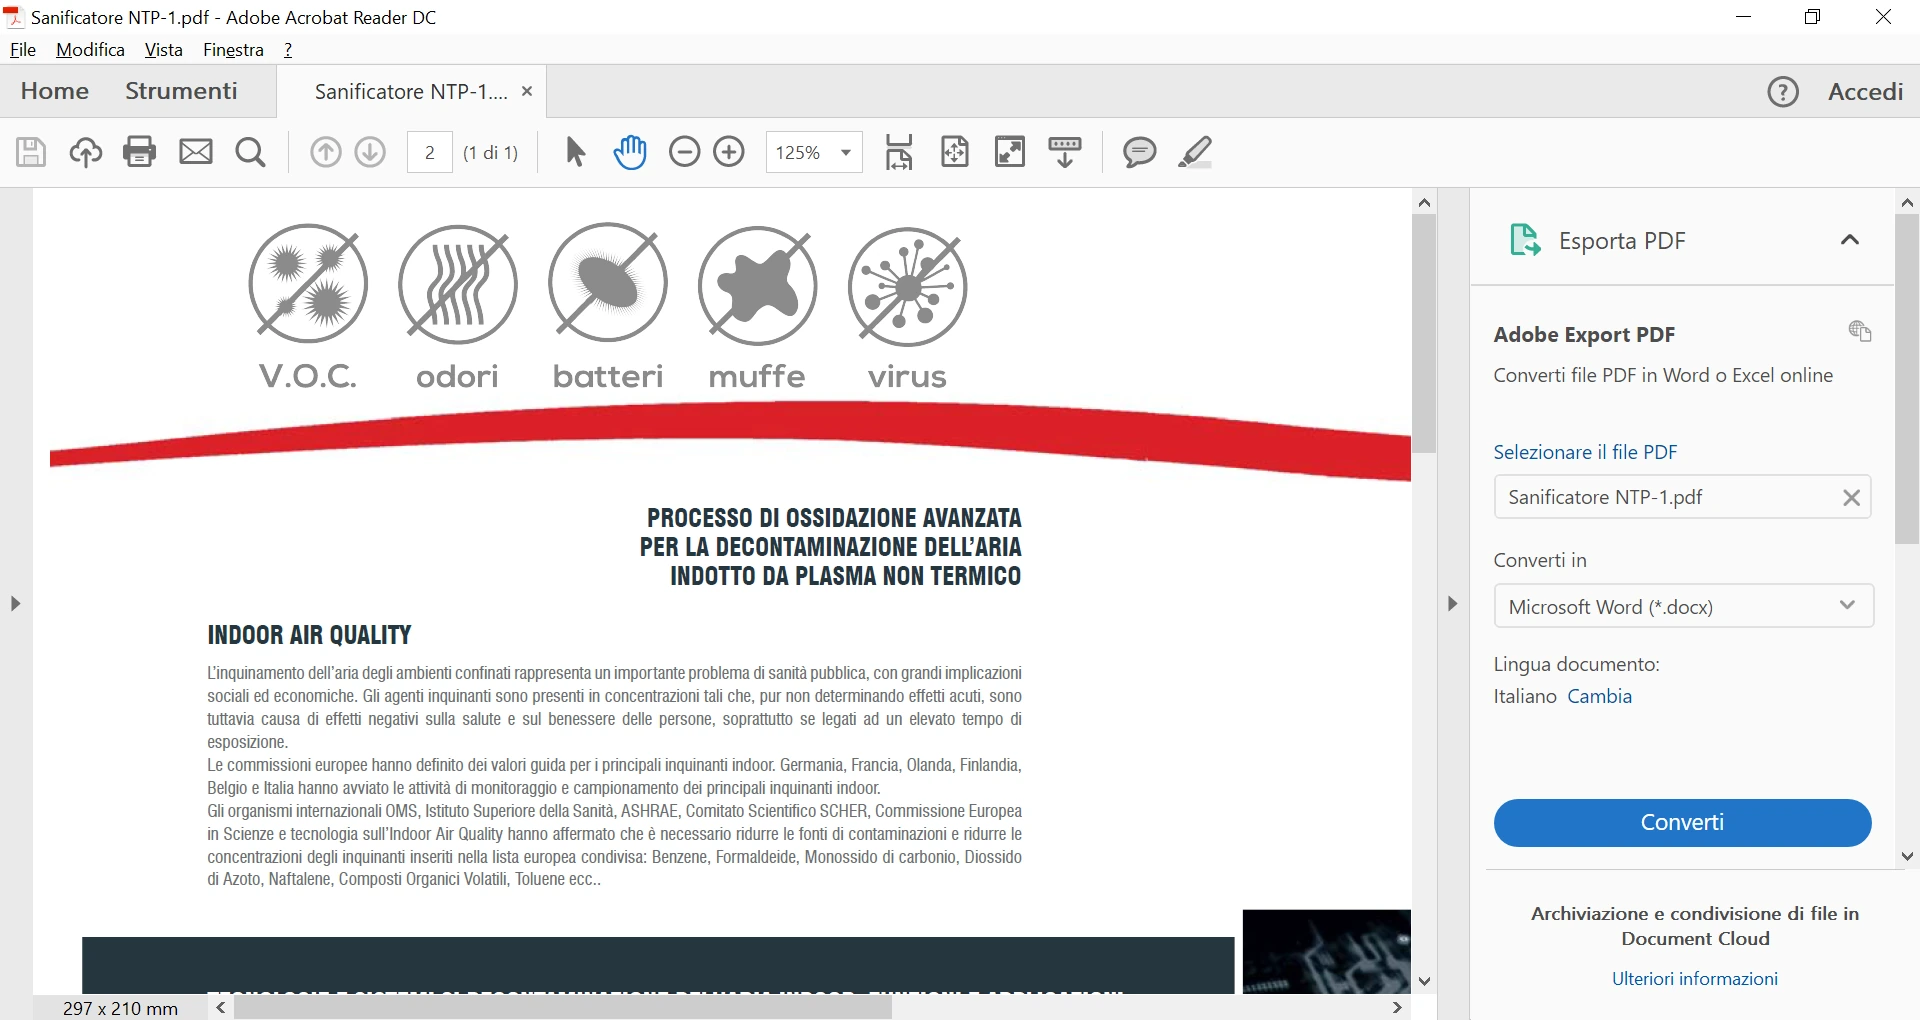The image size is (1920, 1020).
Task: Click the Save file icon
Action: pyautogui.click(x=31, y=152)
